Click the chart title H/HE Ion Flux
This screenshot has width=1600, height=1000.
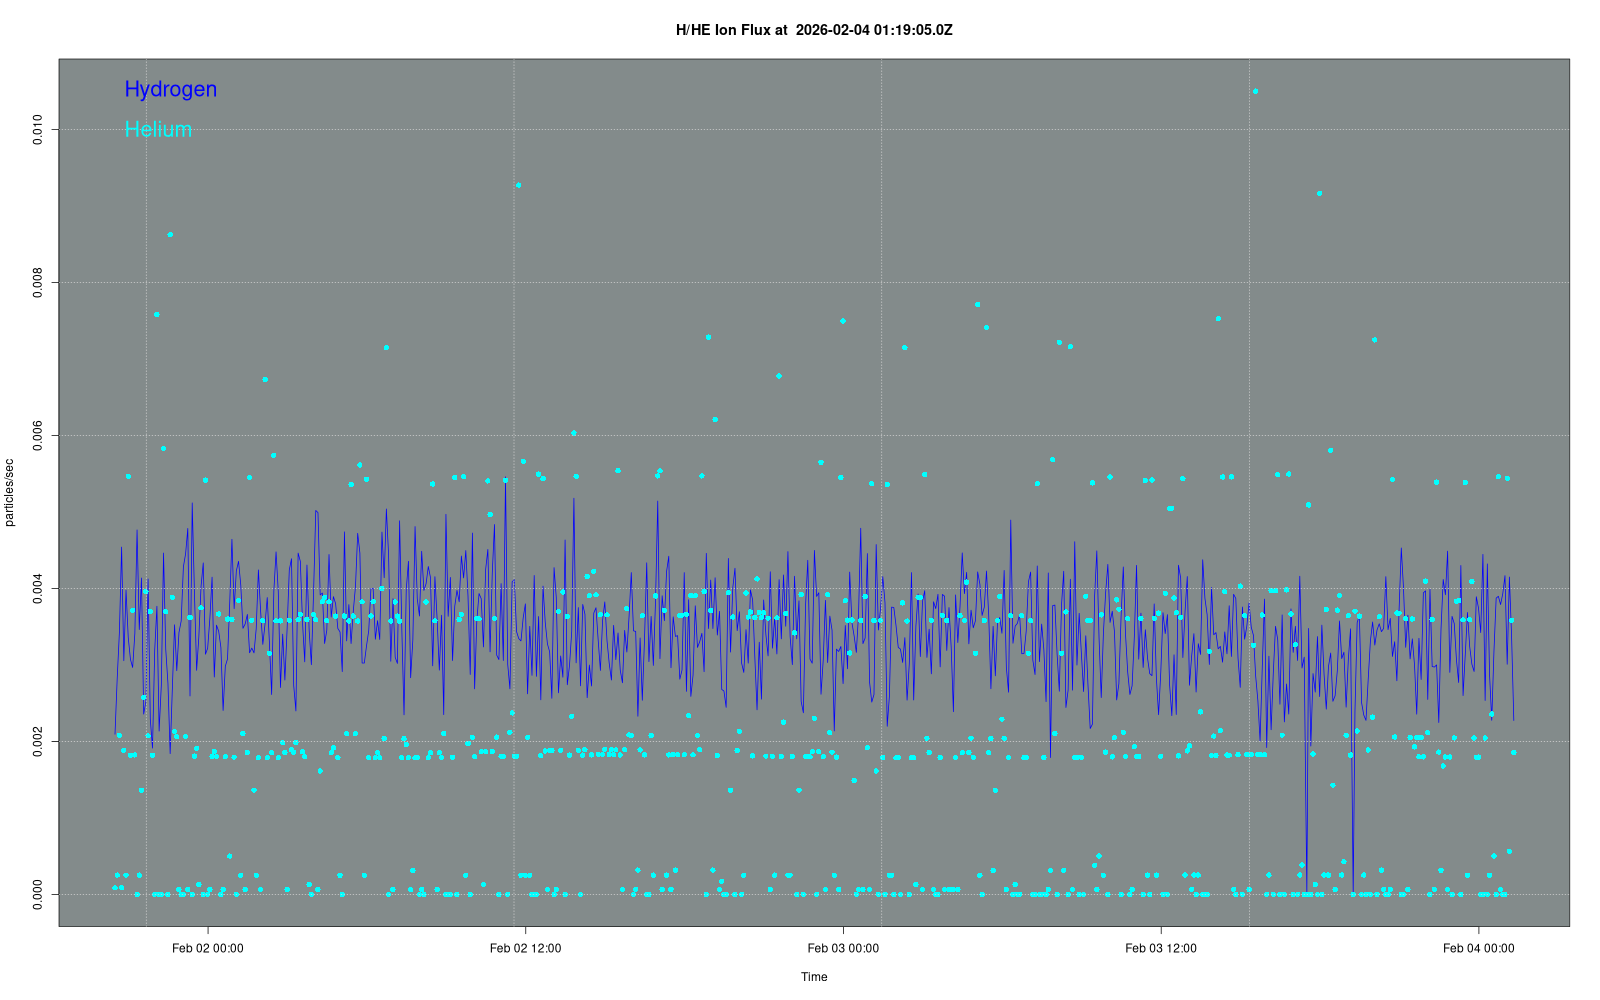pos(814,30)
